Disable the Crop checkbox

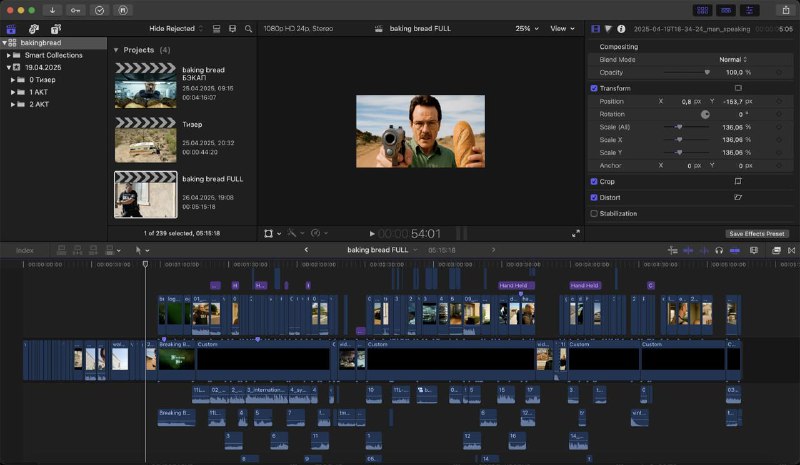pos(594,181)
